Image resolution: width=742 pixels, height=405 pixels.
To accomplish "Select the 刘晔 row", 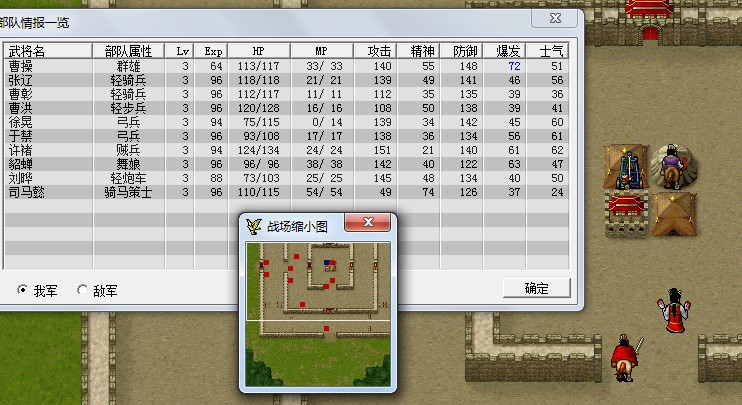I will pos(286,178).
